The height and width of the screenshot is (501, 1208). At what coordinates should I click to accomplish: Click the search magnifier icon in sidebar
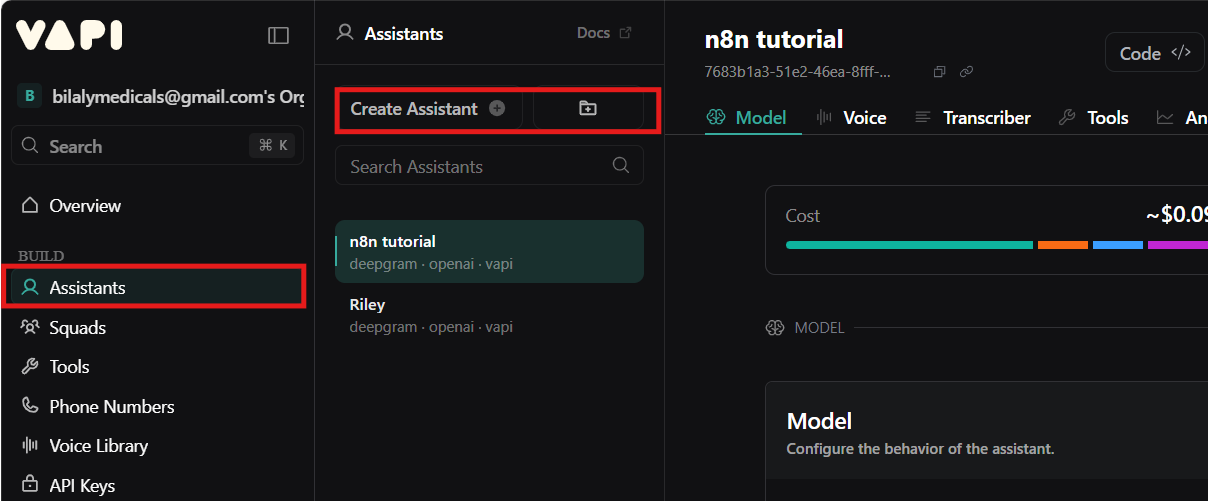30,146
